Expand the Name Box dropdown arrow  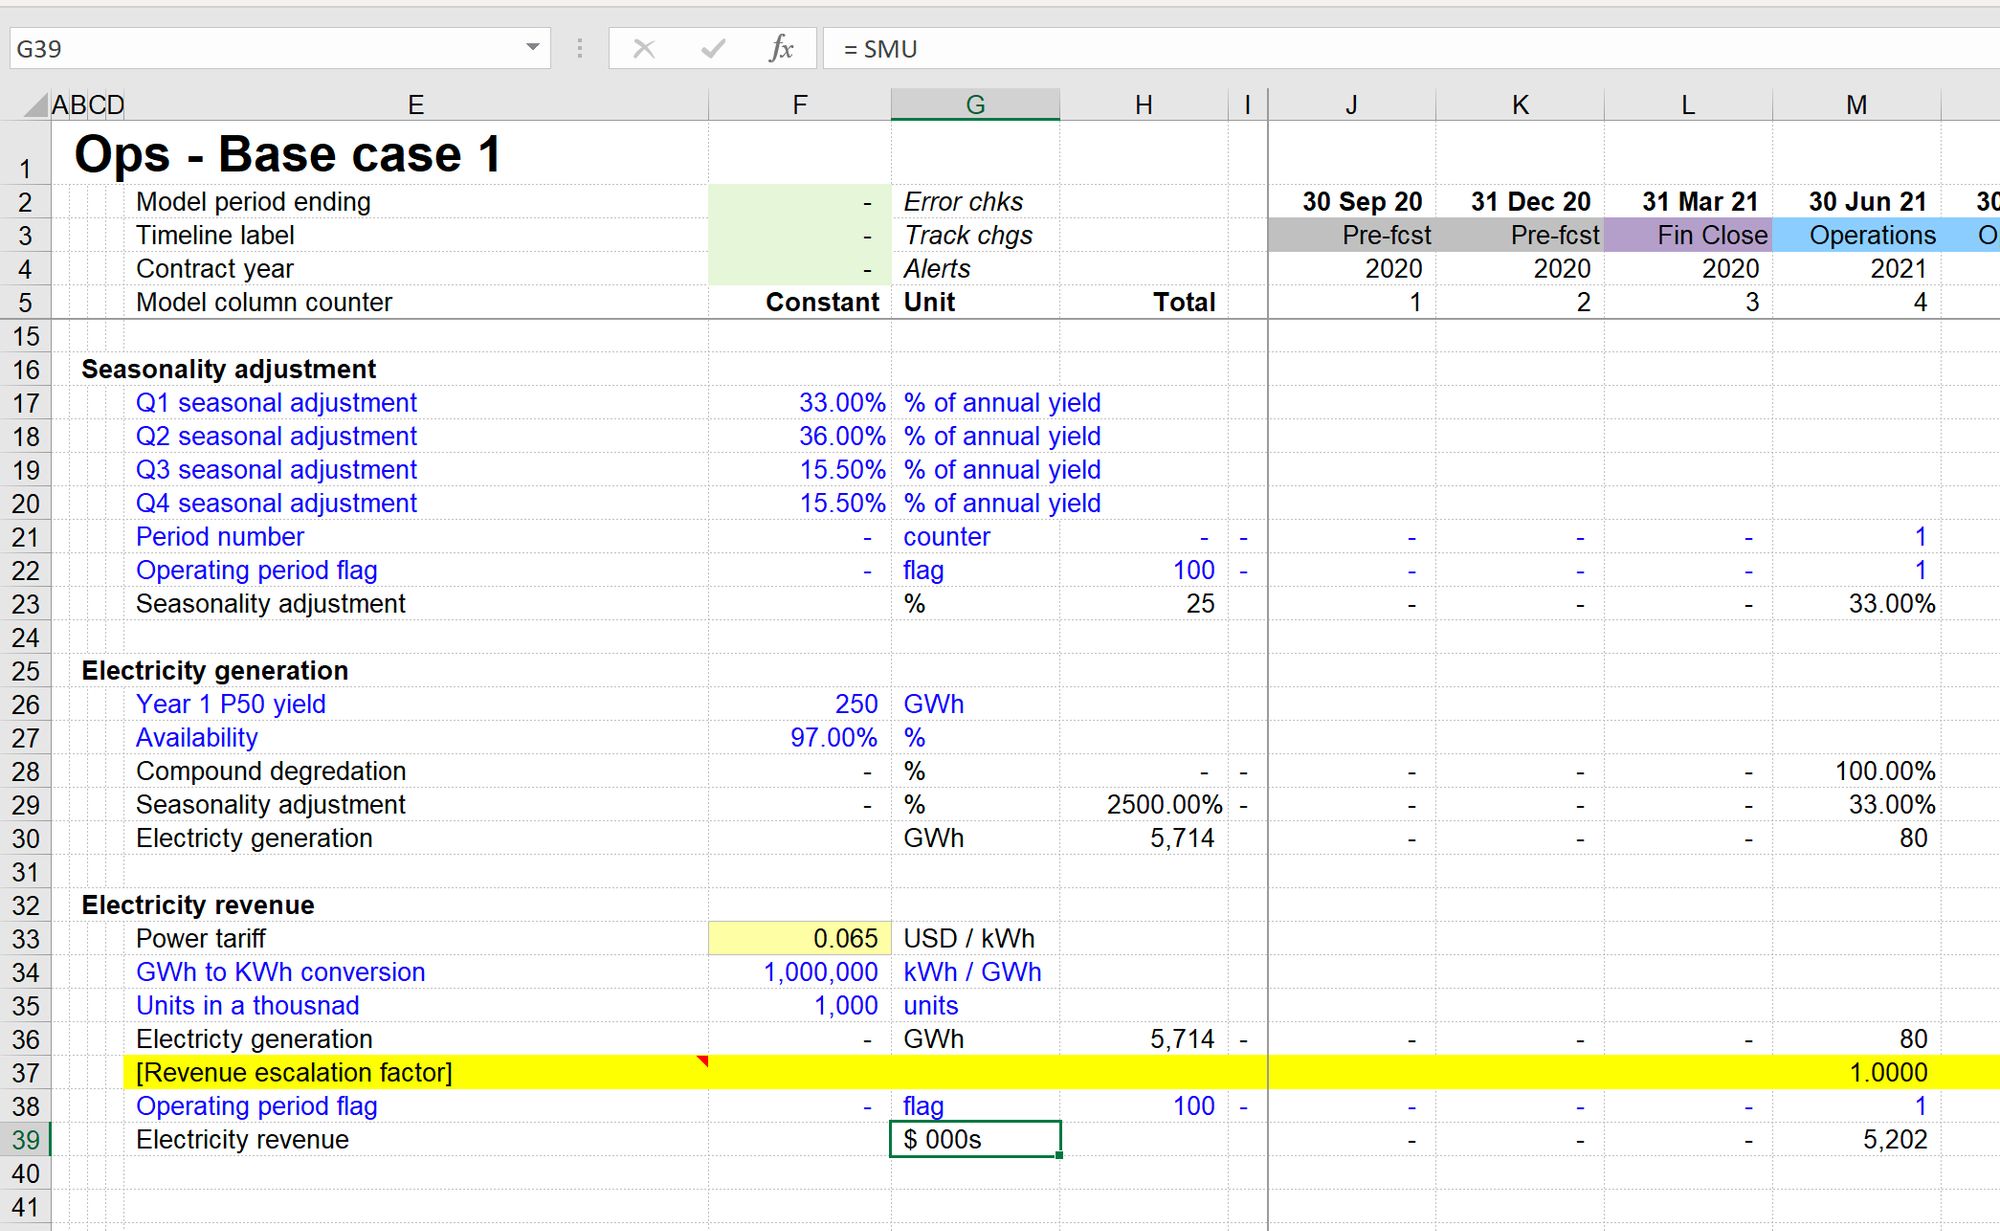tap(533, 48)
